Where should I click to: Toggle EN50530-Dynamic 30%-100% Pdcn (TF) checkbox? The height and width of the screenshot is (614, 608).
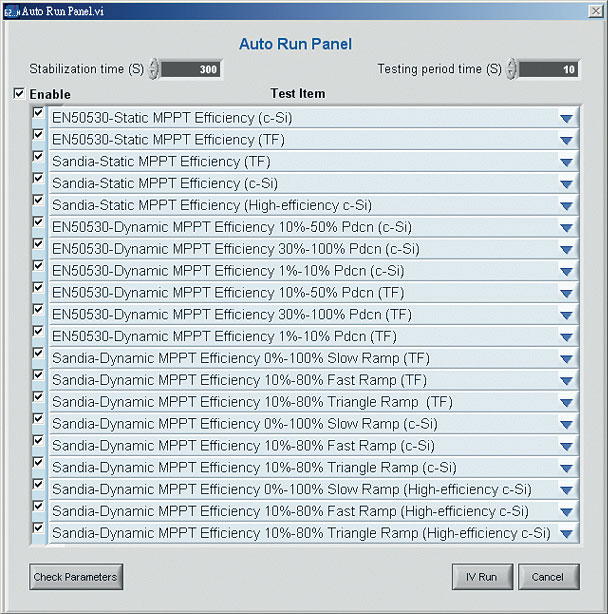[x=38, y=310]
